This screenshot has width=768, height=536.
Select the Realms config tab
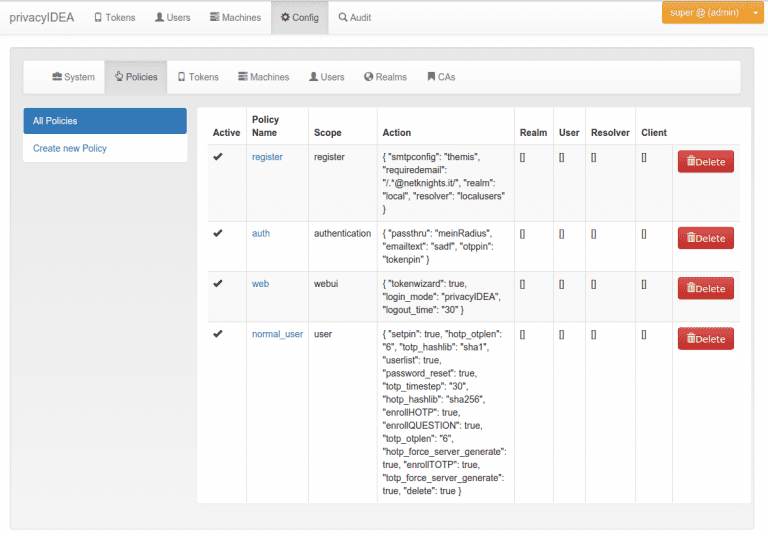pos(385,77)
